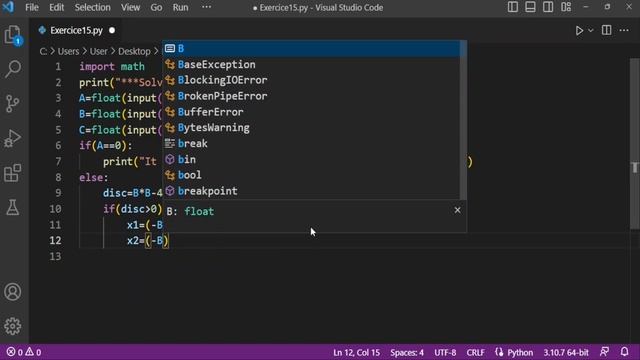
Task: Select interpreter 3.10.7 64-bit
Action: (566, 352)
